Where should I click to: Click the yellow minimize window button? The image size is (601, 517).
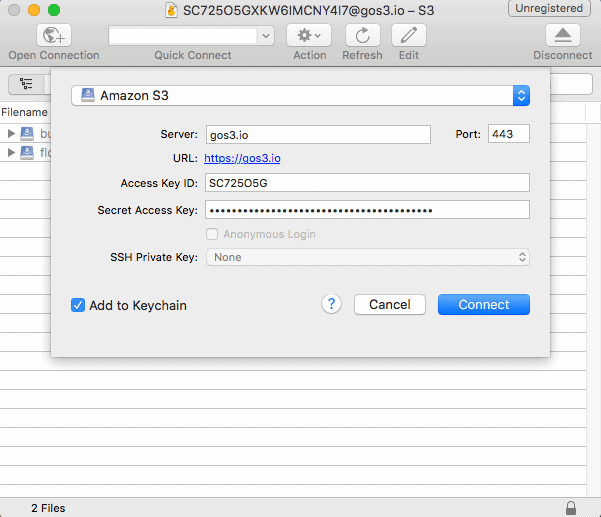click(x=34, y=10)
